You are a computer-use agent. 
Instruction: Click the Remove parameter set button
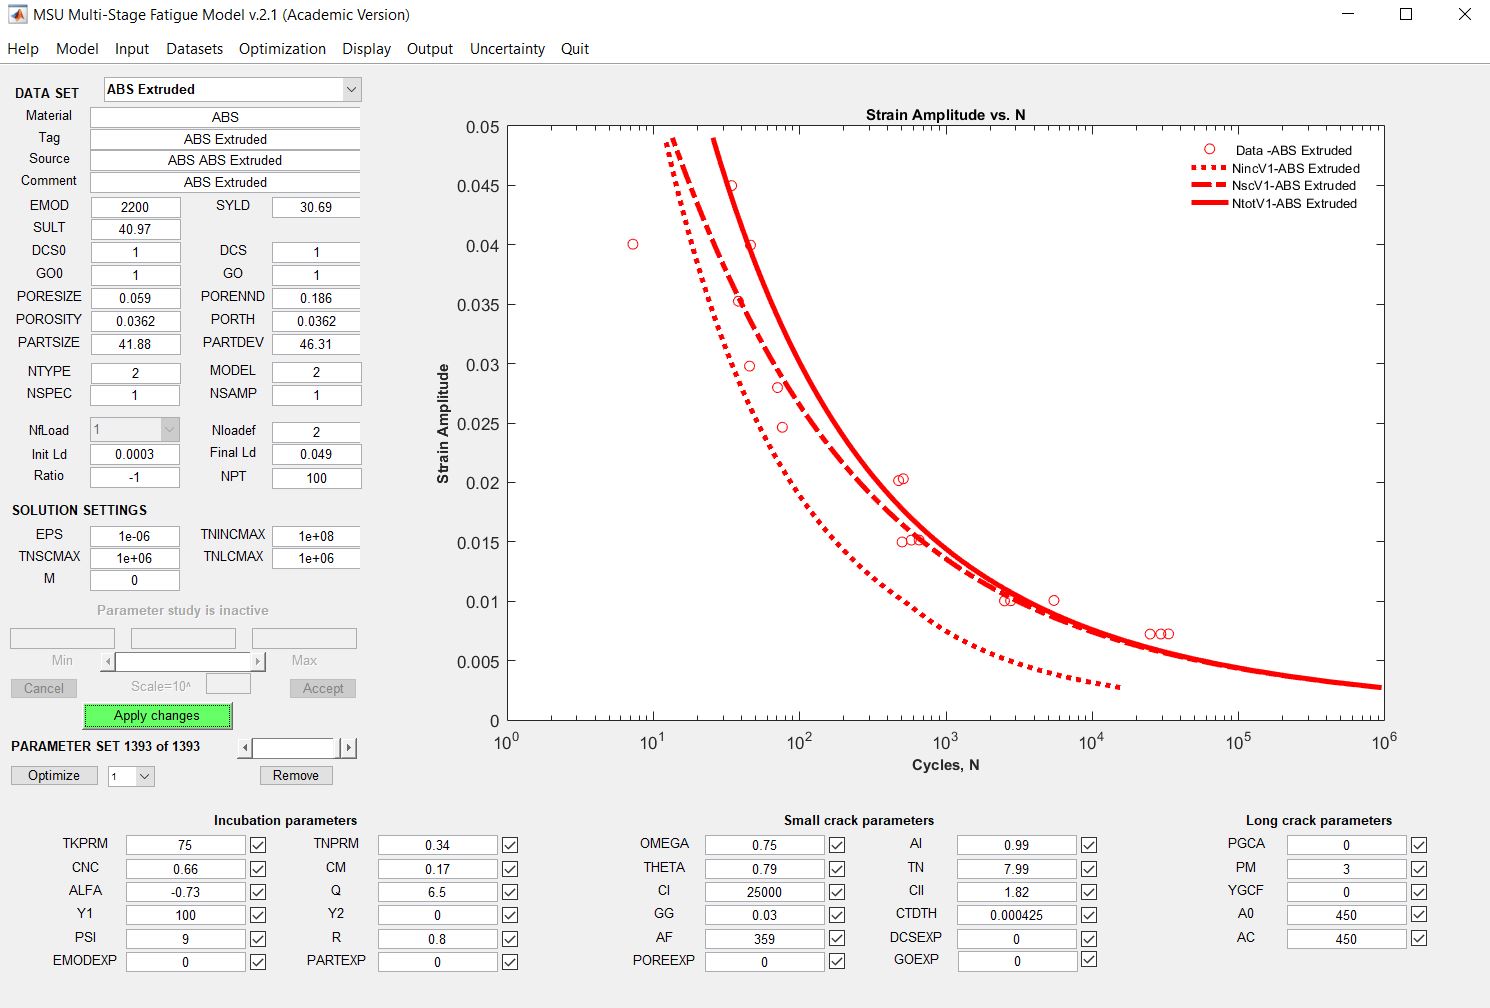pos(296,776)
